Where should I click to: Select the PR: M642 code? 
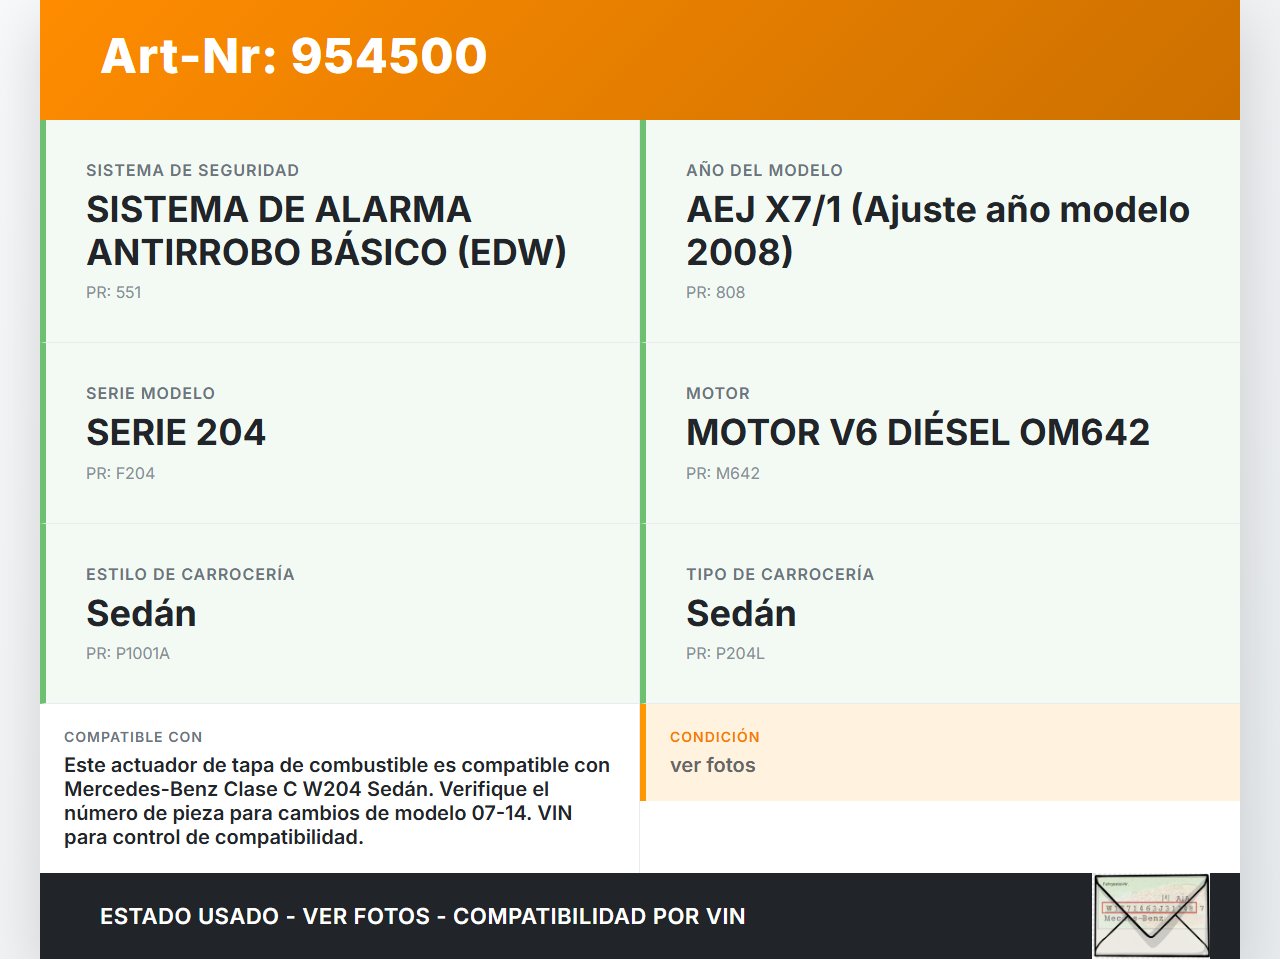pyautogui.click(x=722, y=474)
